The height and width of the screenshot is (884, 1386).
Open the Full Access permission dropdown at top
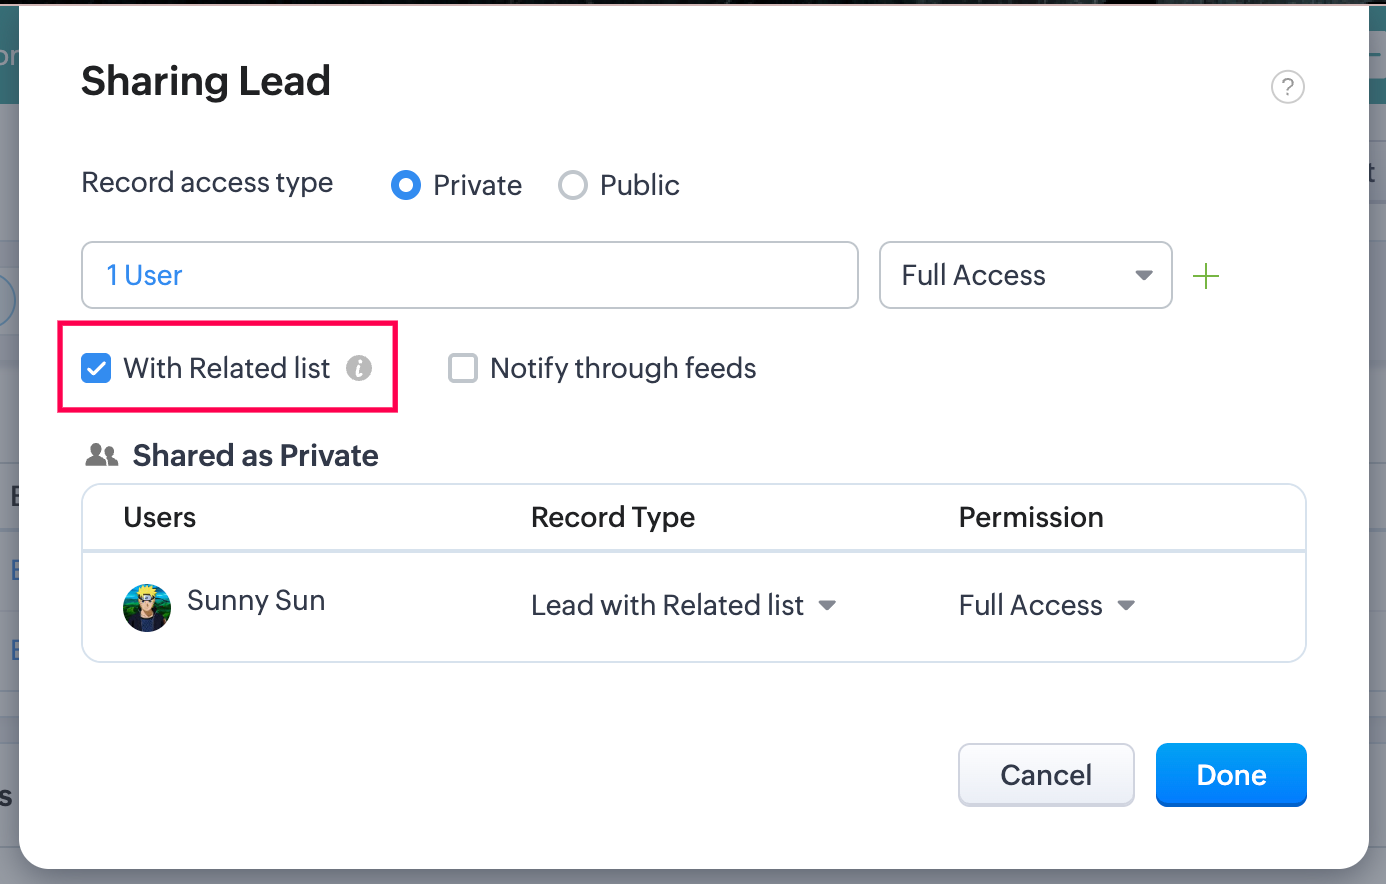[1025, 275]
